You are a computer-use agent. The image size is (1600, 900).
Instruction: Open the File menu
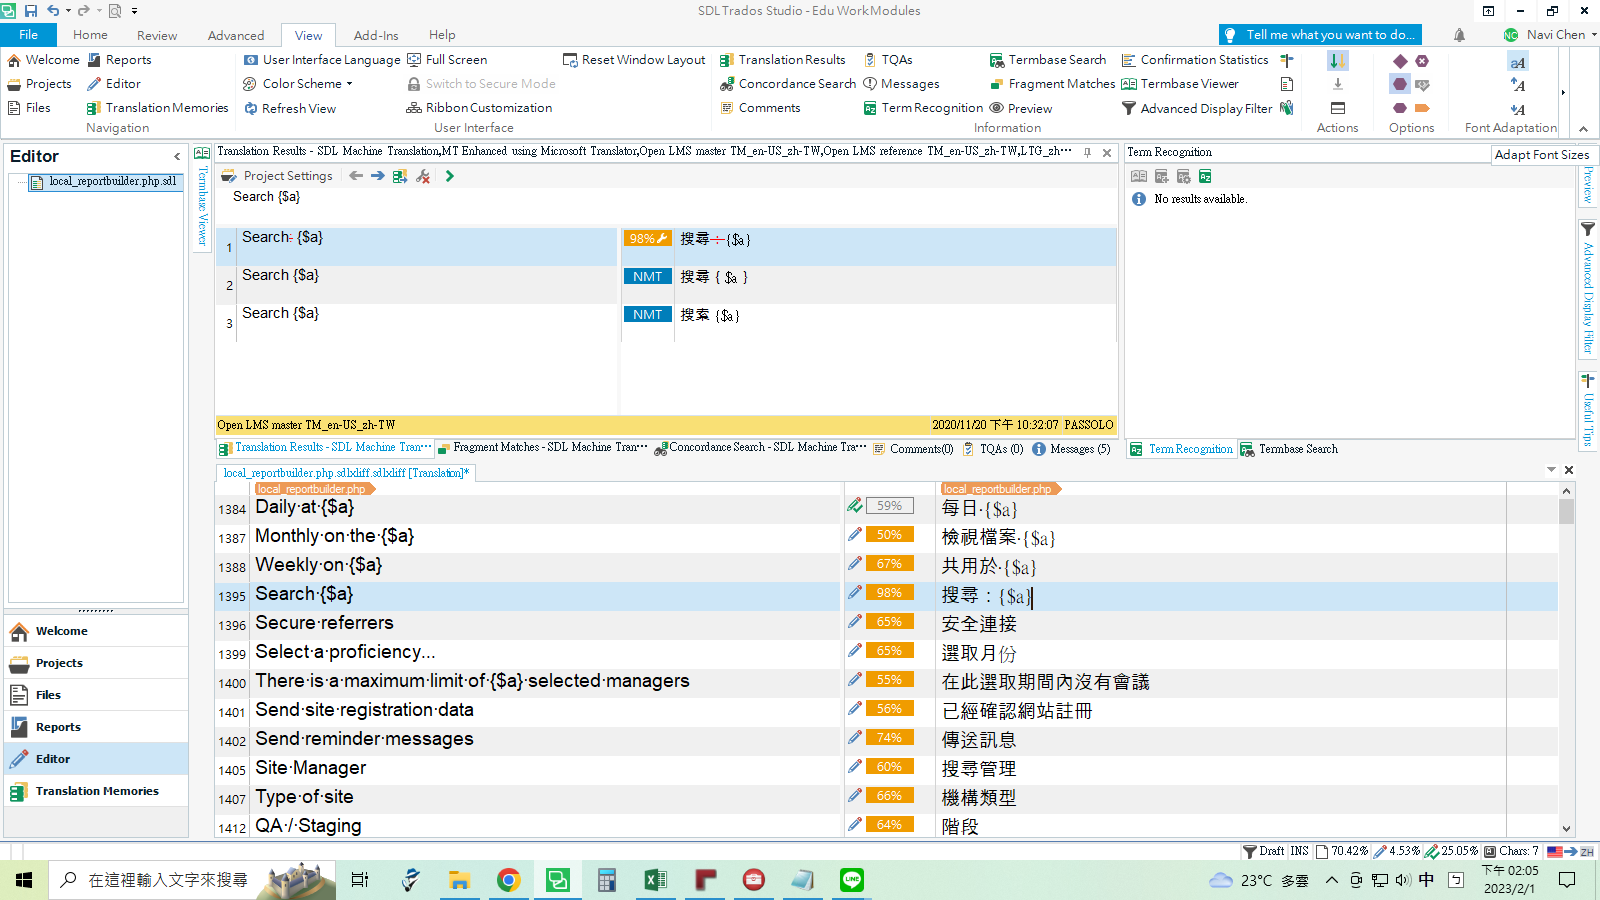click(x=29, y=34)
